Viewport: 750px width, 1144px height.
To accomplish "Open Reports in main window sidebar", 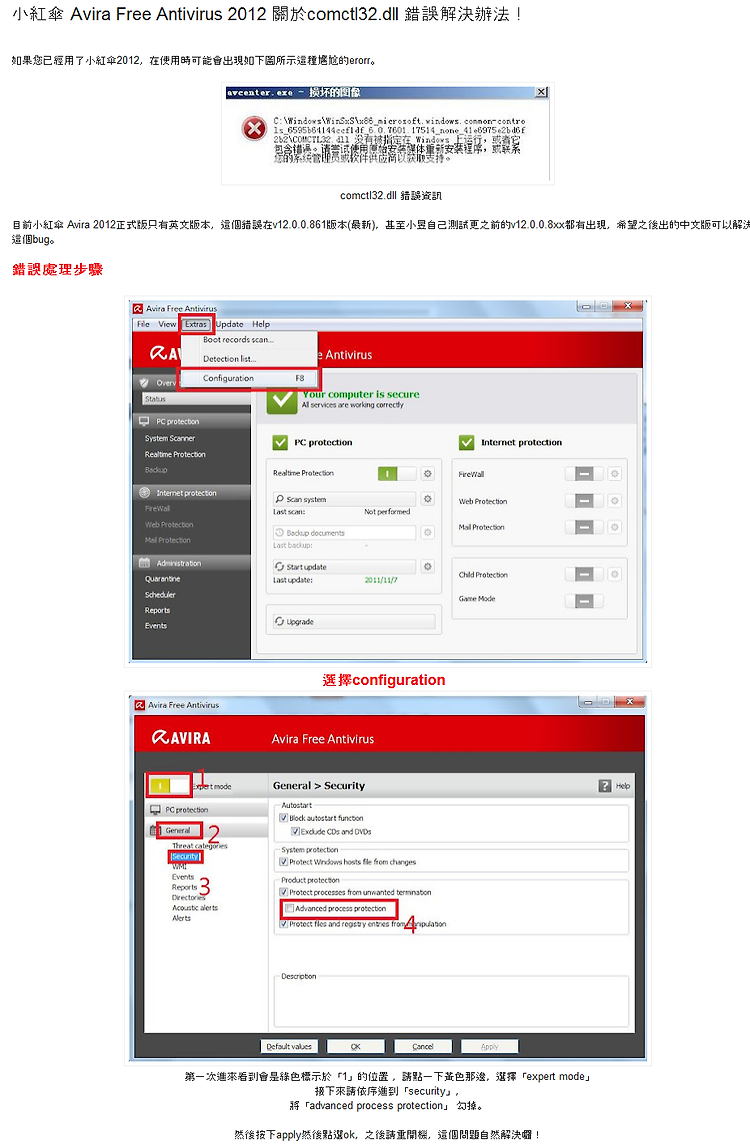I will tap(157, 610).
